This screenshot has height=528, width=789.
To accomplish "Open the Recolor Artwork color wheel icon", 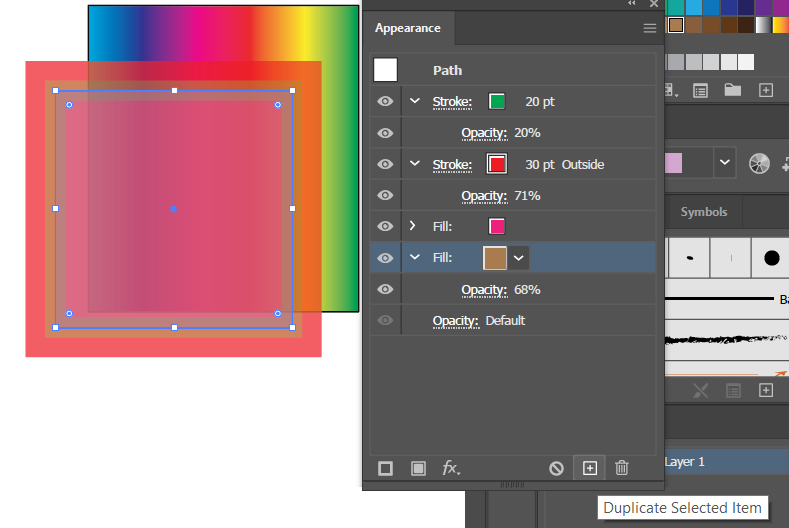I will pyautogui.click(x=759, y=164).
